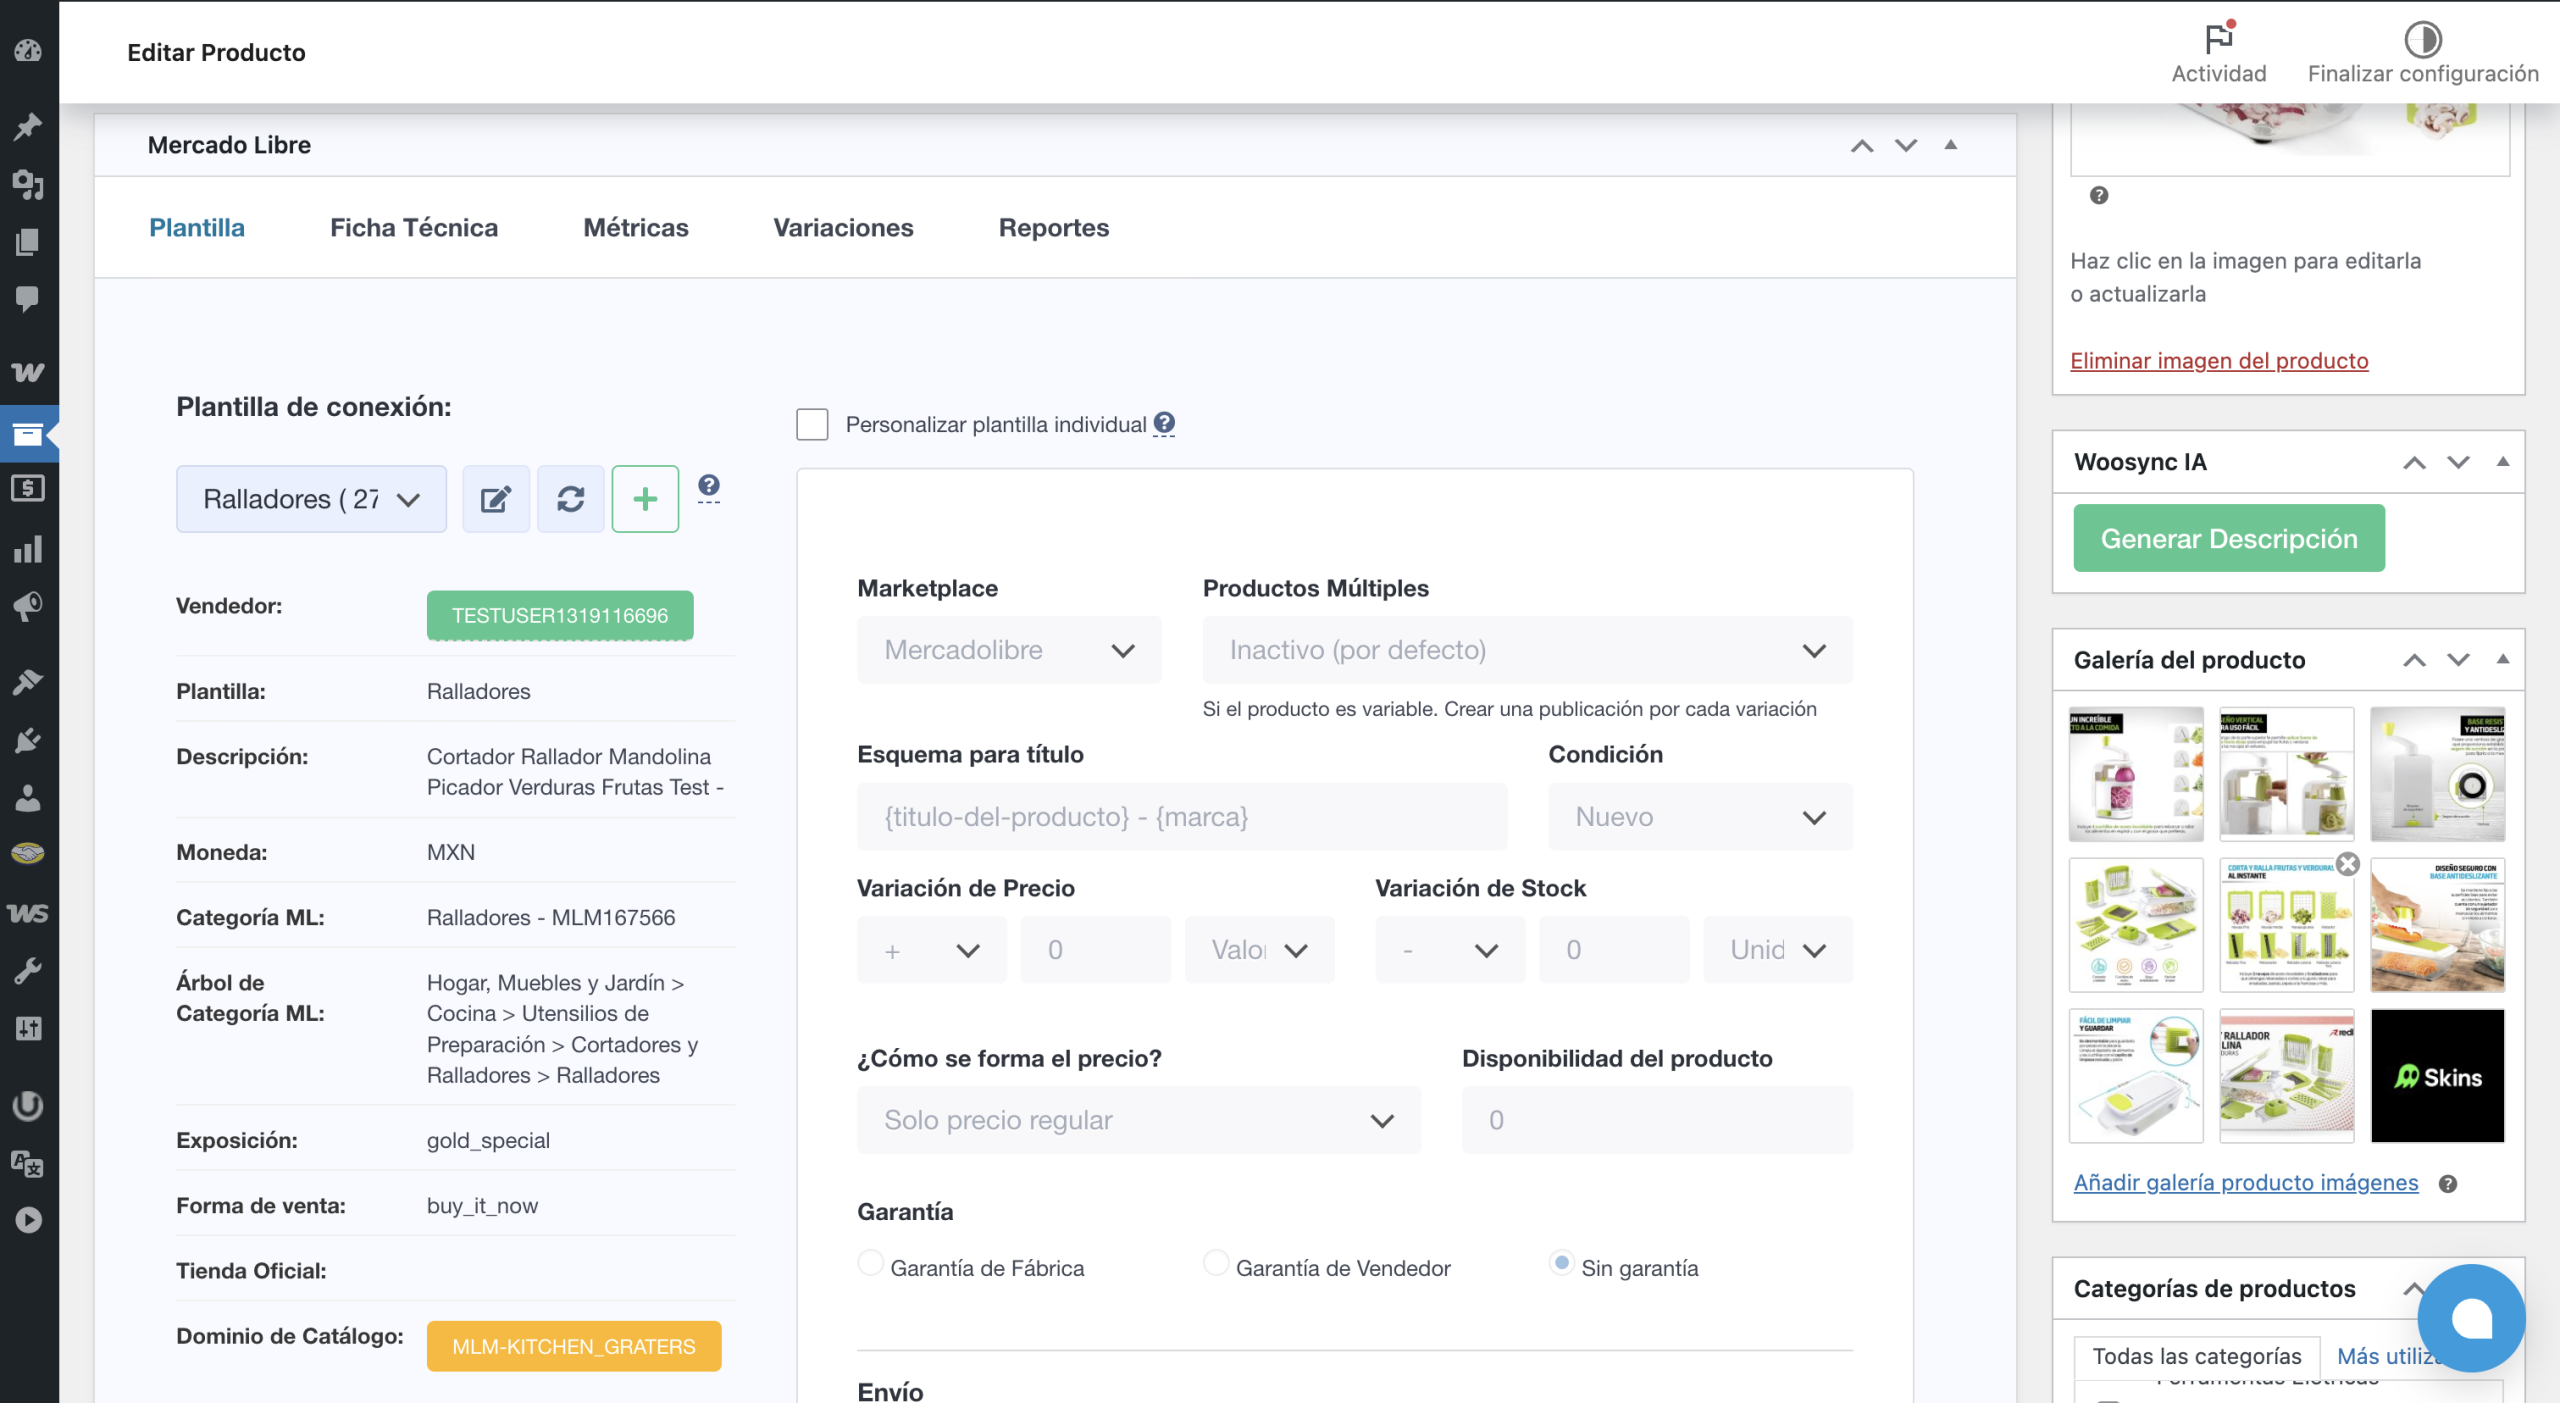The image size is (2560, 1403).
Task: Open the chat bubble widget
Action: tap(2471, 1318)
